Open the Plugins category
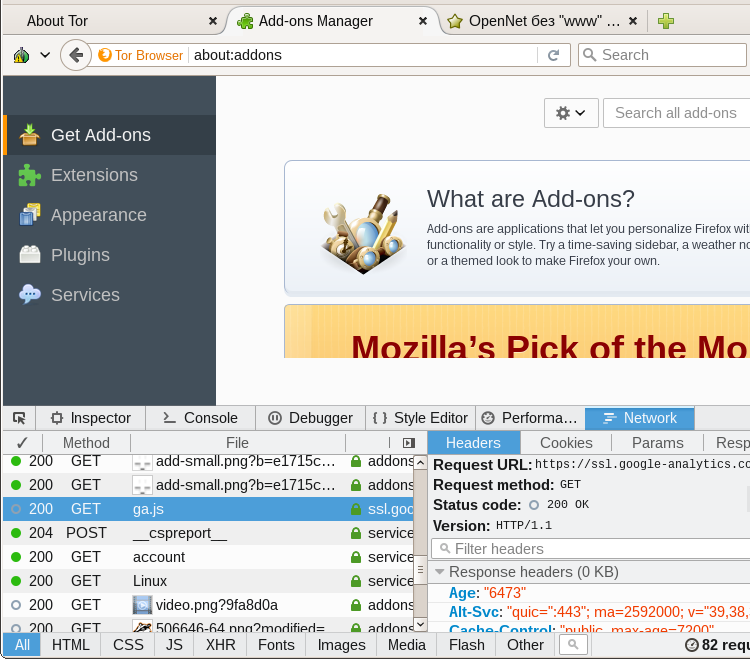This screenshot has height=659, width=750. [110, 255]
